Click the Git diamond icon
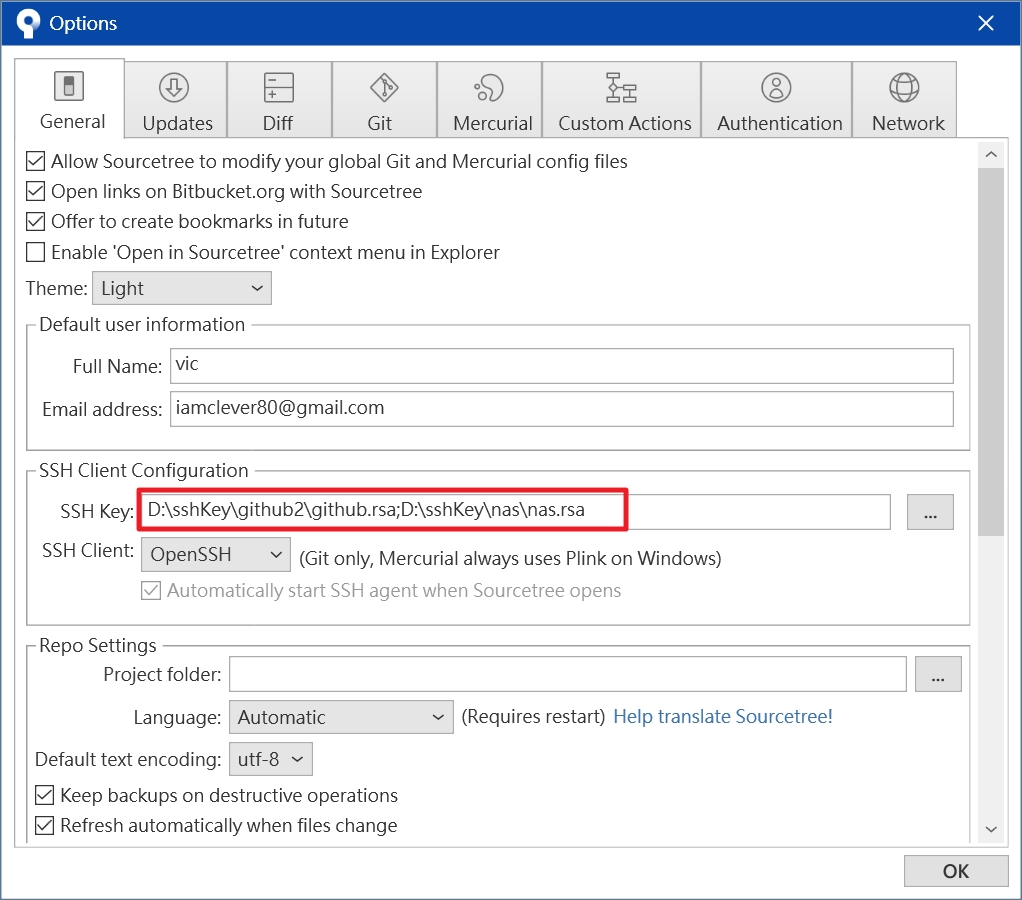 [x=384, y=87]
